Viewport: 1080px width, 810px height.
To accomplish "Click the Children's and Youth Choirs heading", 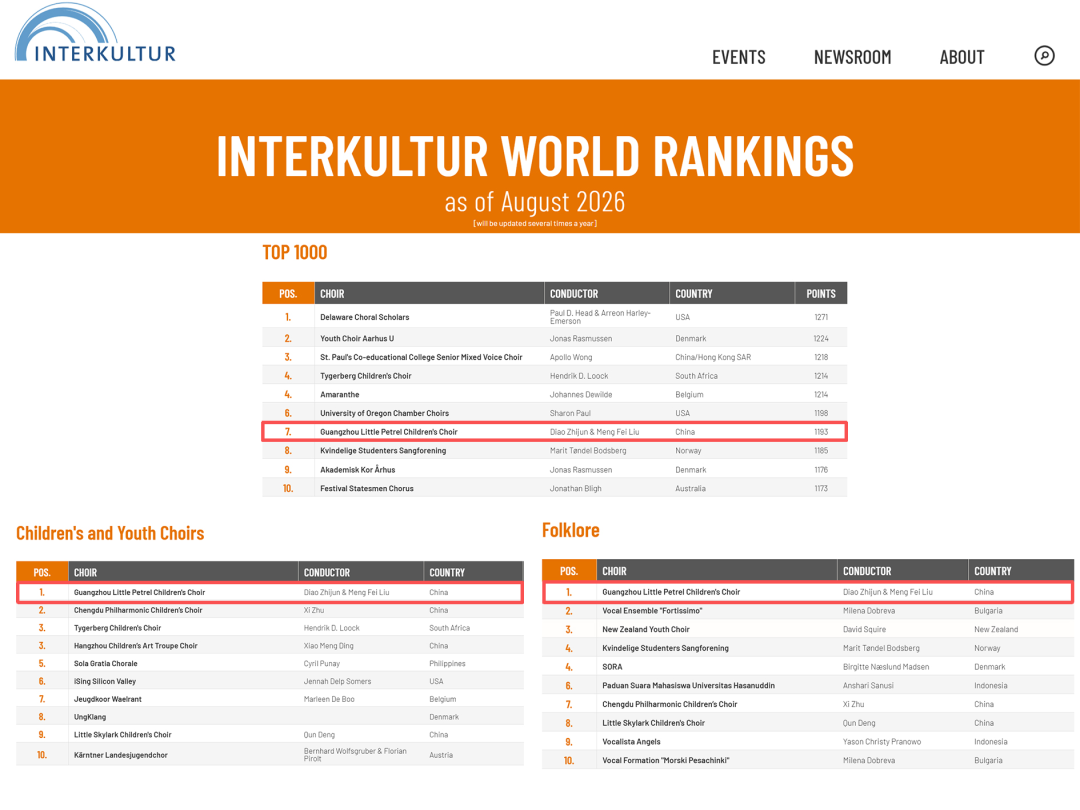I will (110, 534).
